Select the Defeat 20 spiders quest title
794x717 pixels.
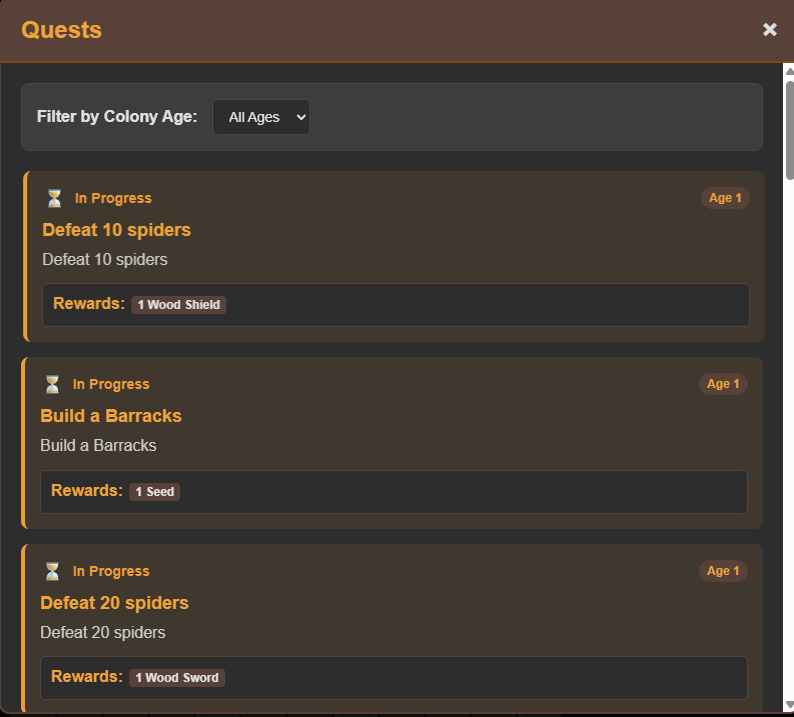coord(114,603)
